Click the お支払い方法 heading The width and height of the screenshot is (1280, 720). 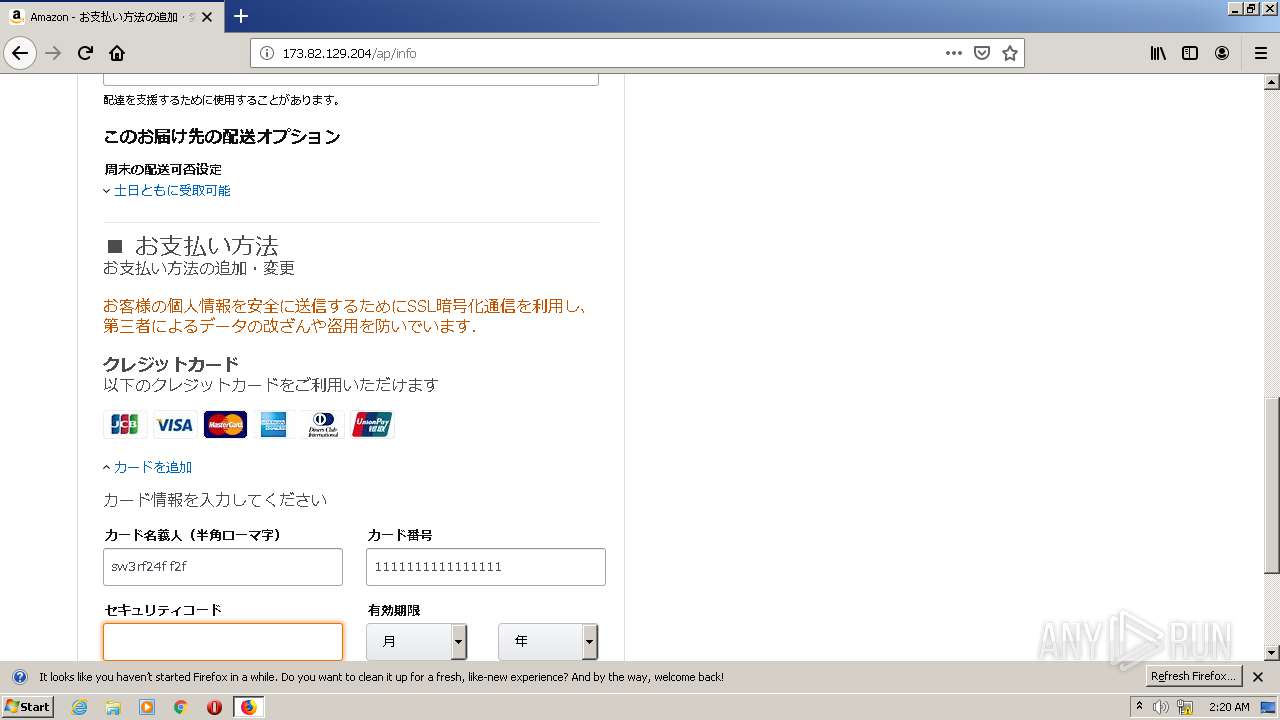tap(206, 246)
